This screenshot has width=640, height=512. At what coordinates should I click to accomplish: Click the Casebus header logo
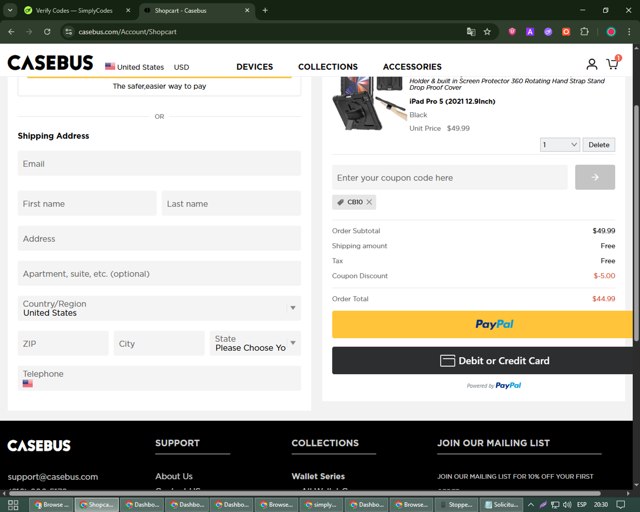click(50, 63)
